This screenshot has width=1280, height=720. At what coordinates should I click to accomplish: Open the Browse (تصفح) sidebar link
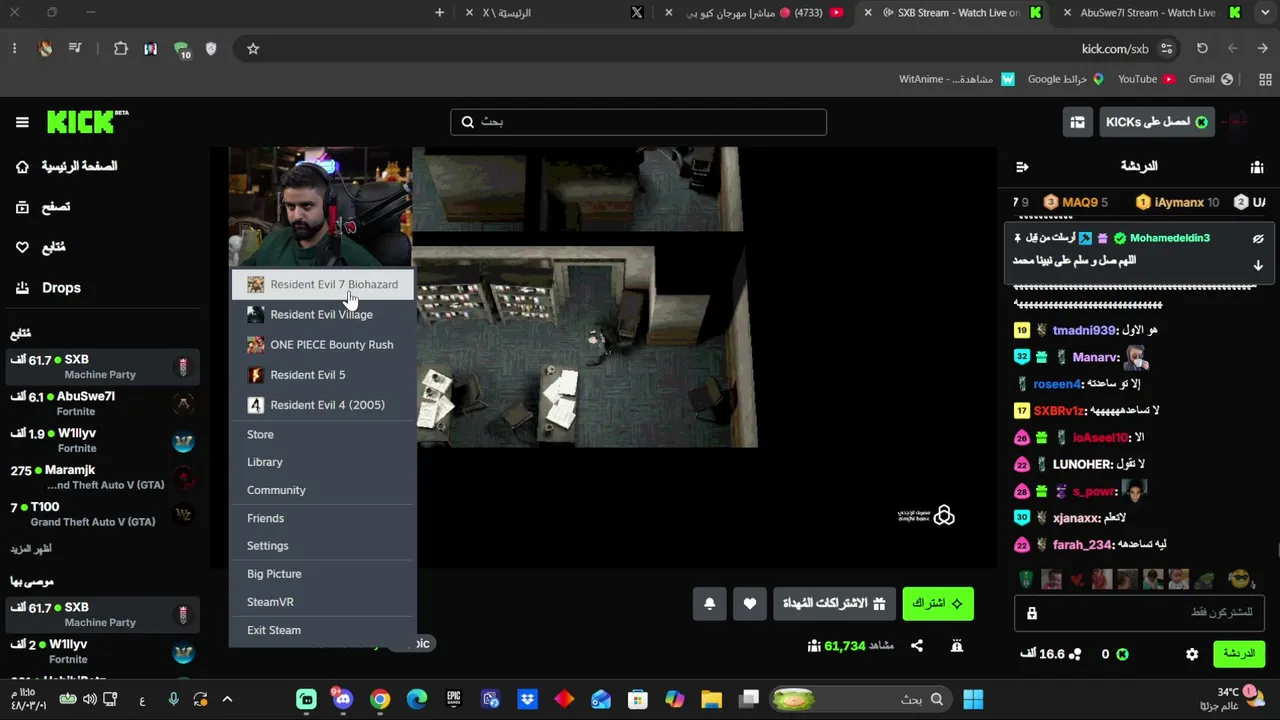[43, 207]
